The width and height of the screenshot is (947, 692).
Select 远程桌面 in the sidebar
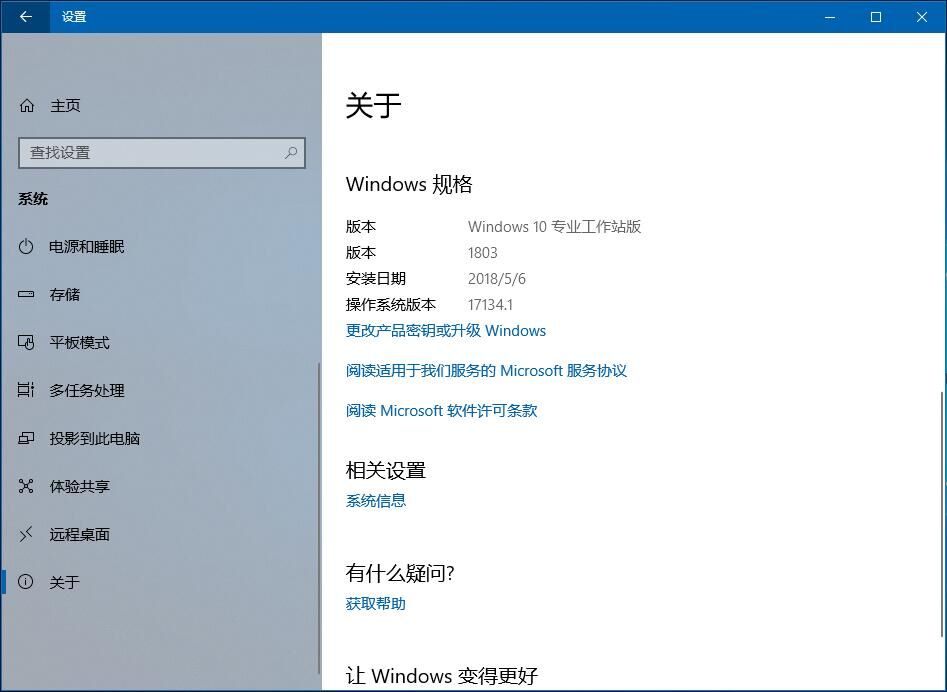pos(80,535)
